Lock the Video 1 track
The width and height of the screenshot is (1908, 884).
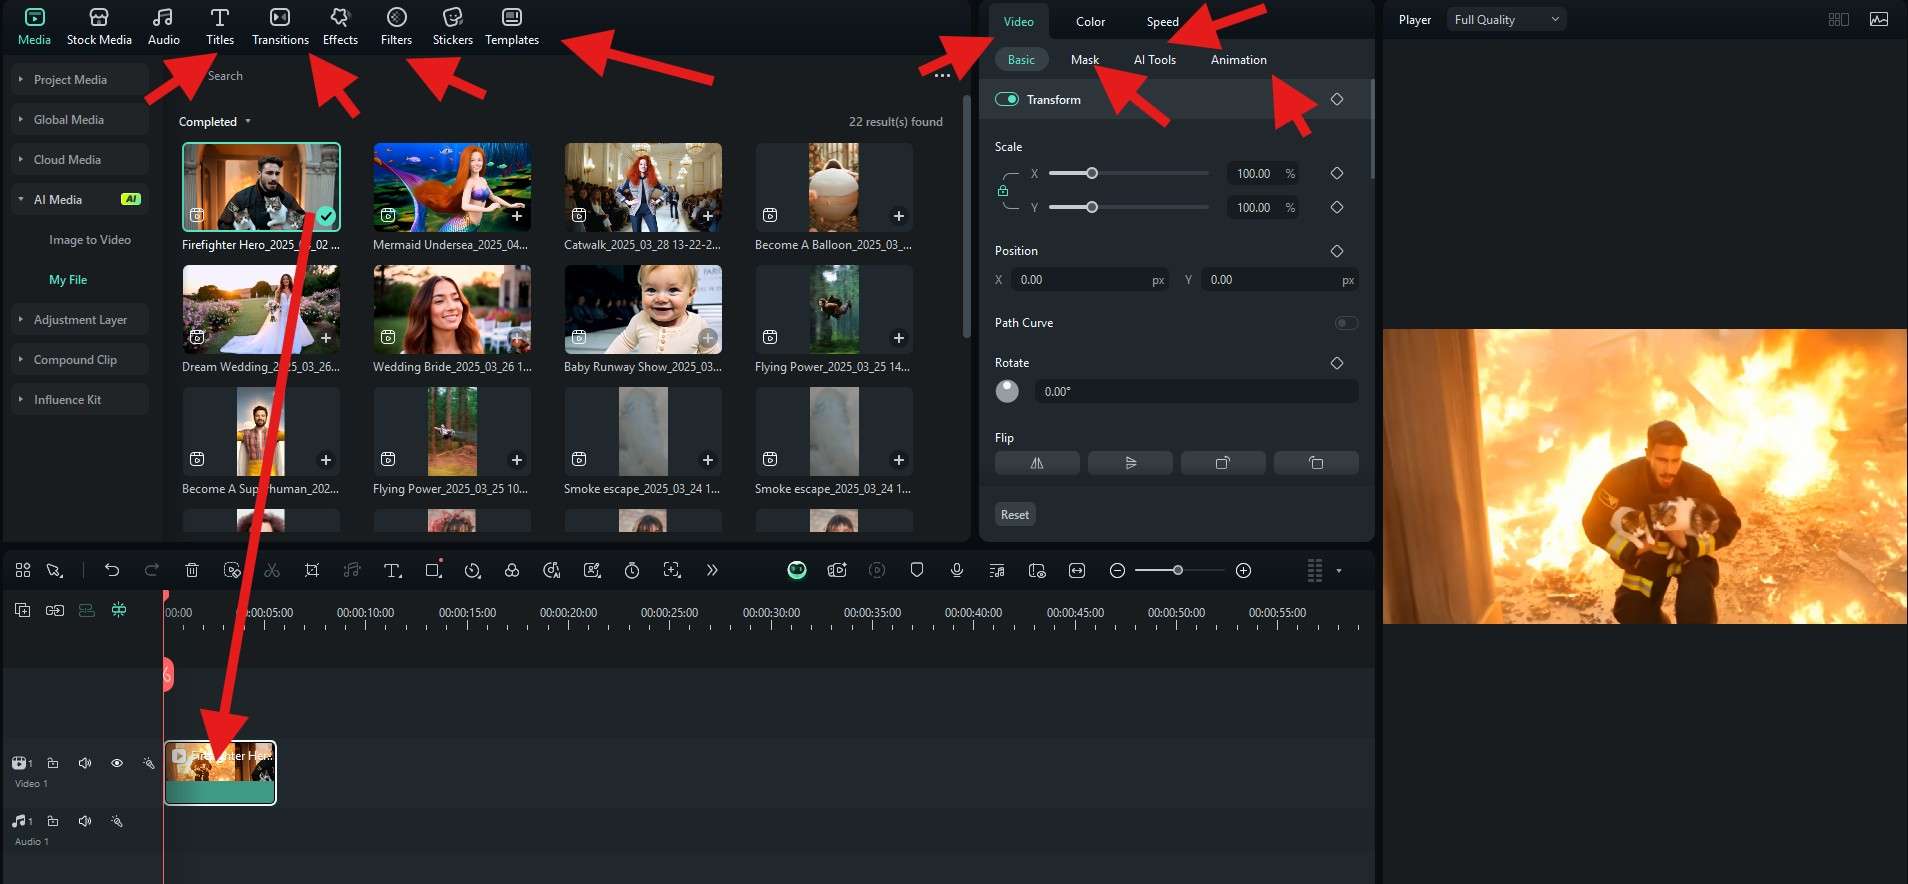tap(53, 763)
